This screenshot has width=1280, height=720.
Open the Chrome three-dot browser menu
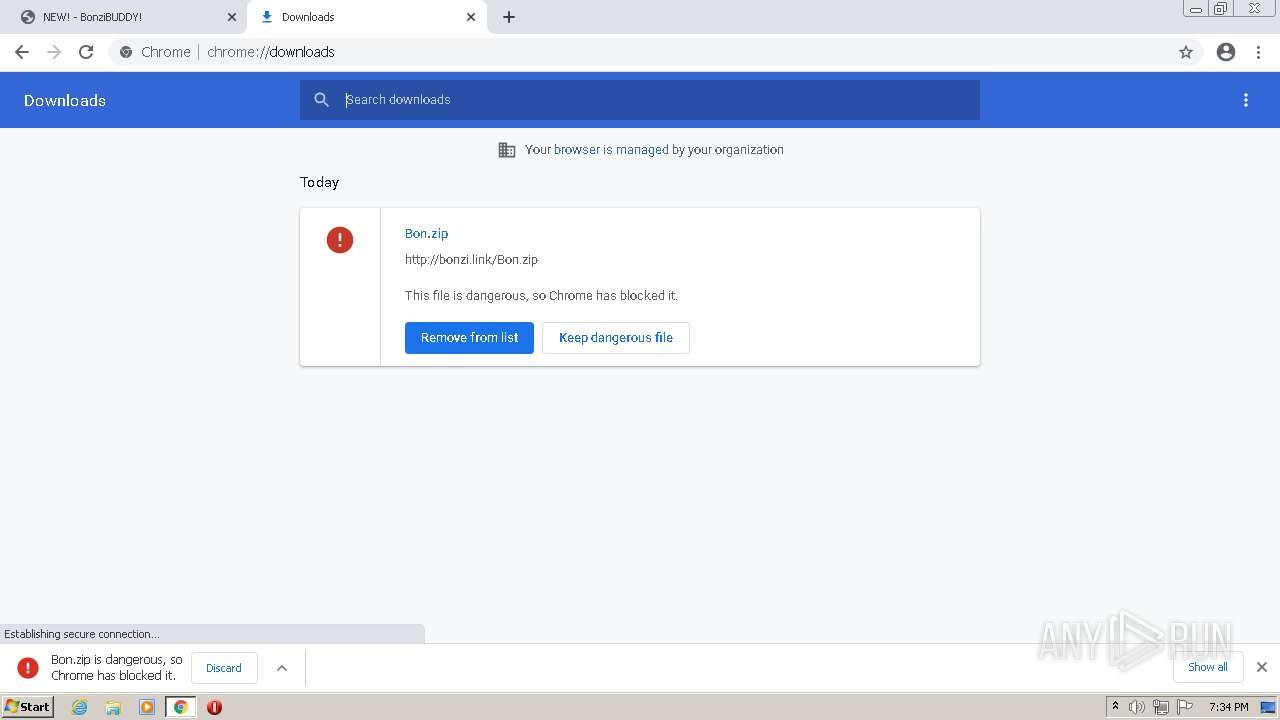coord(1259,52)
